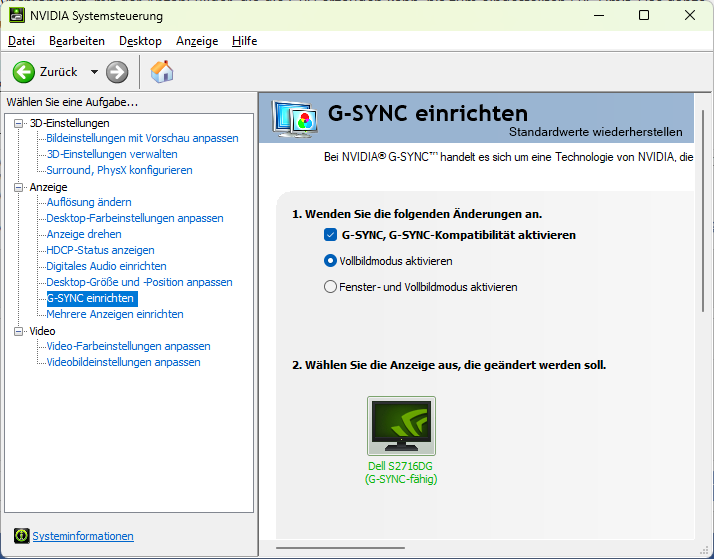Open HDCP-Status anzeigen

100,250
